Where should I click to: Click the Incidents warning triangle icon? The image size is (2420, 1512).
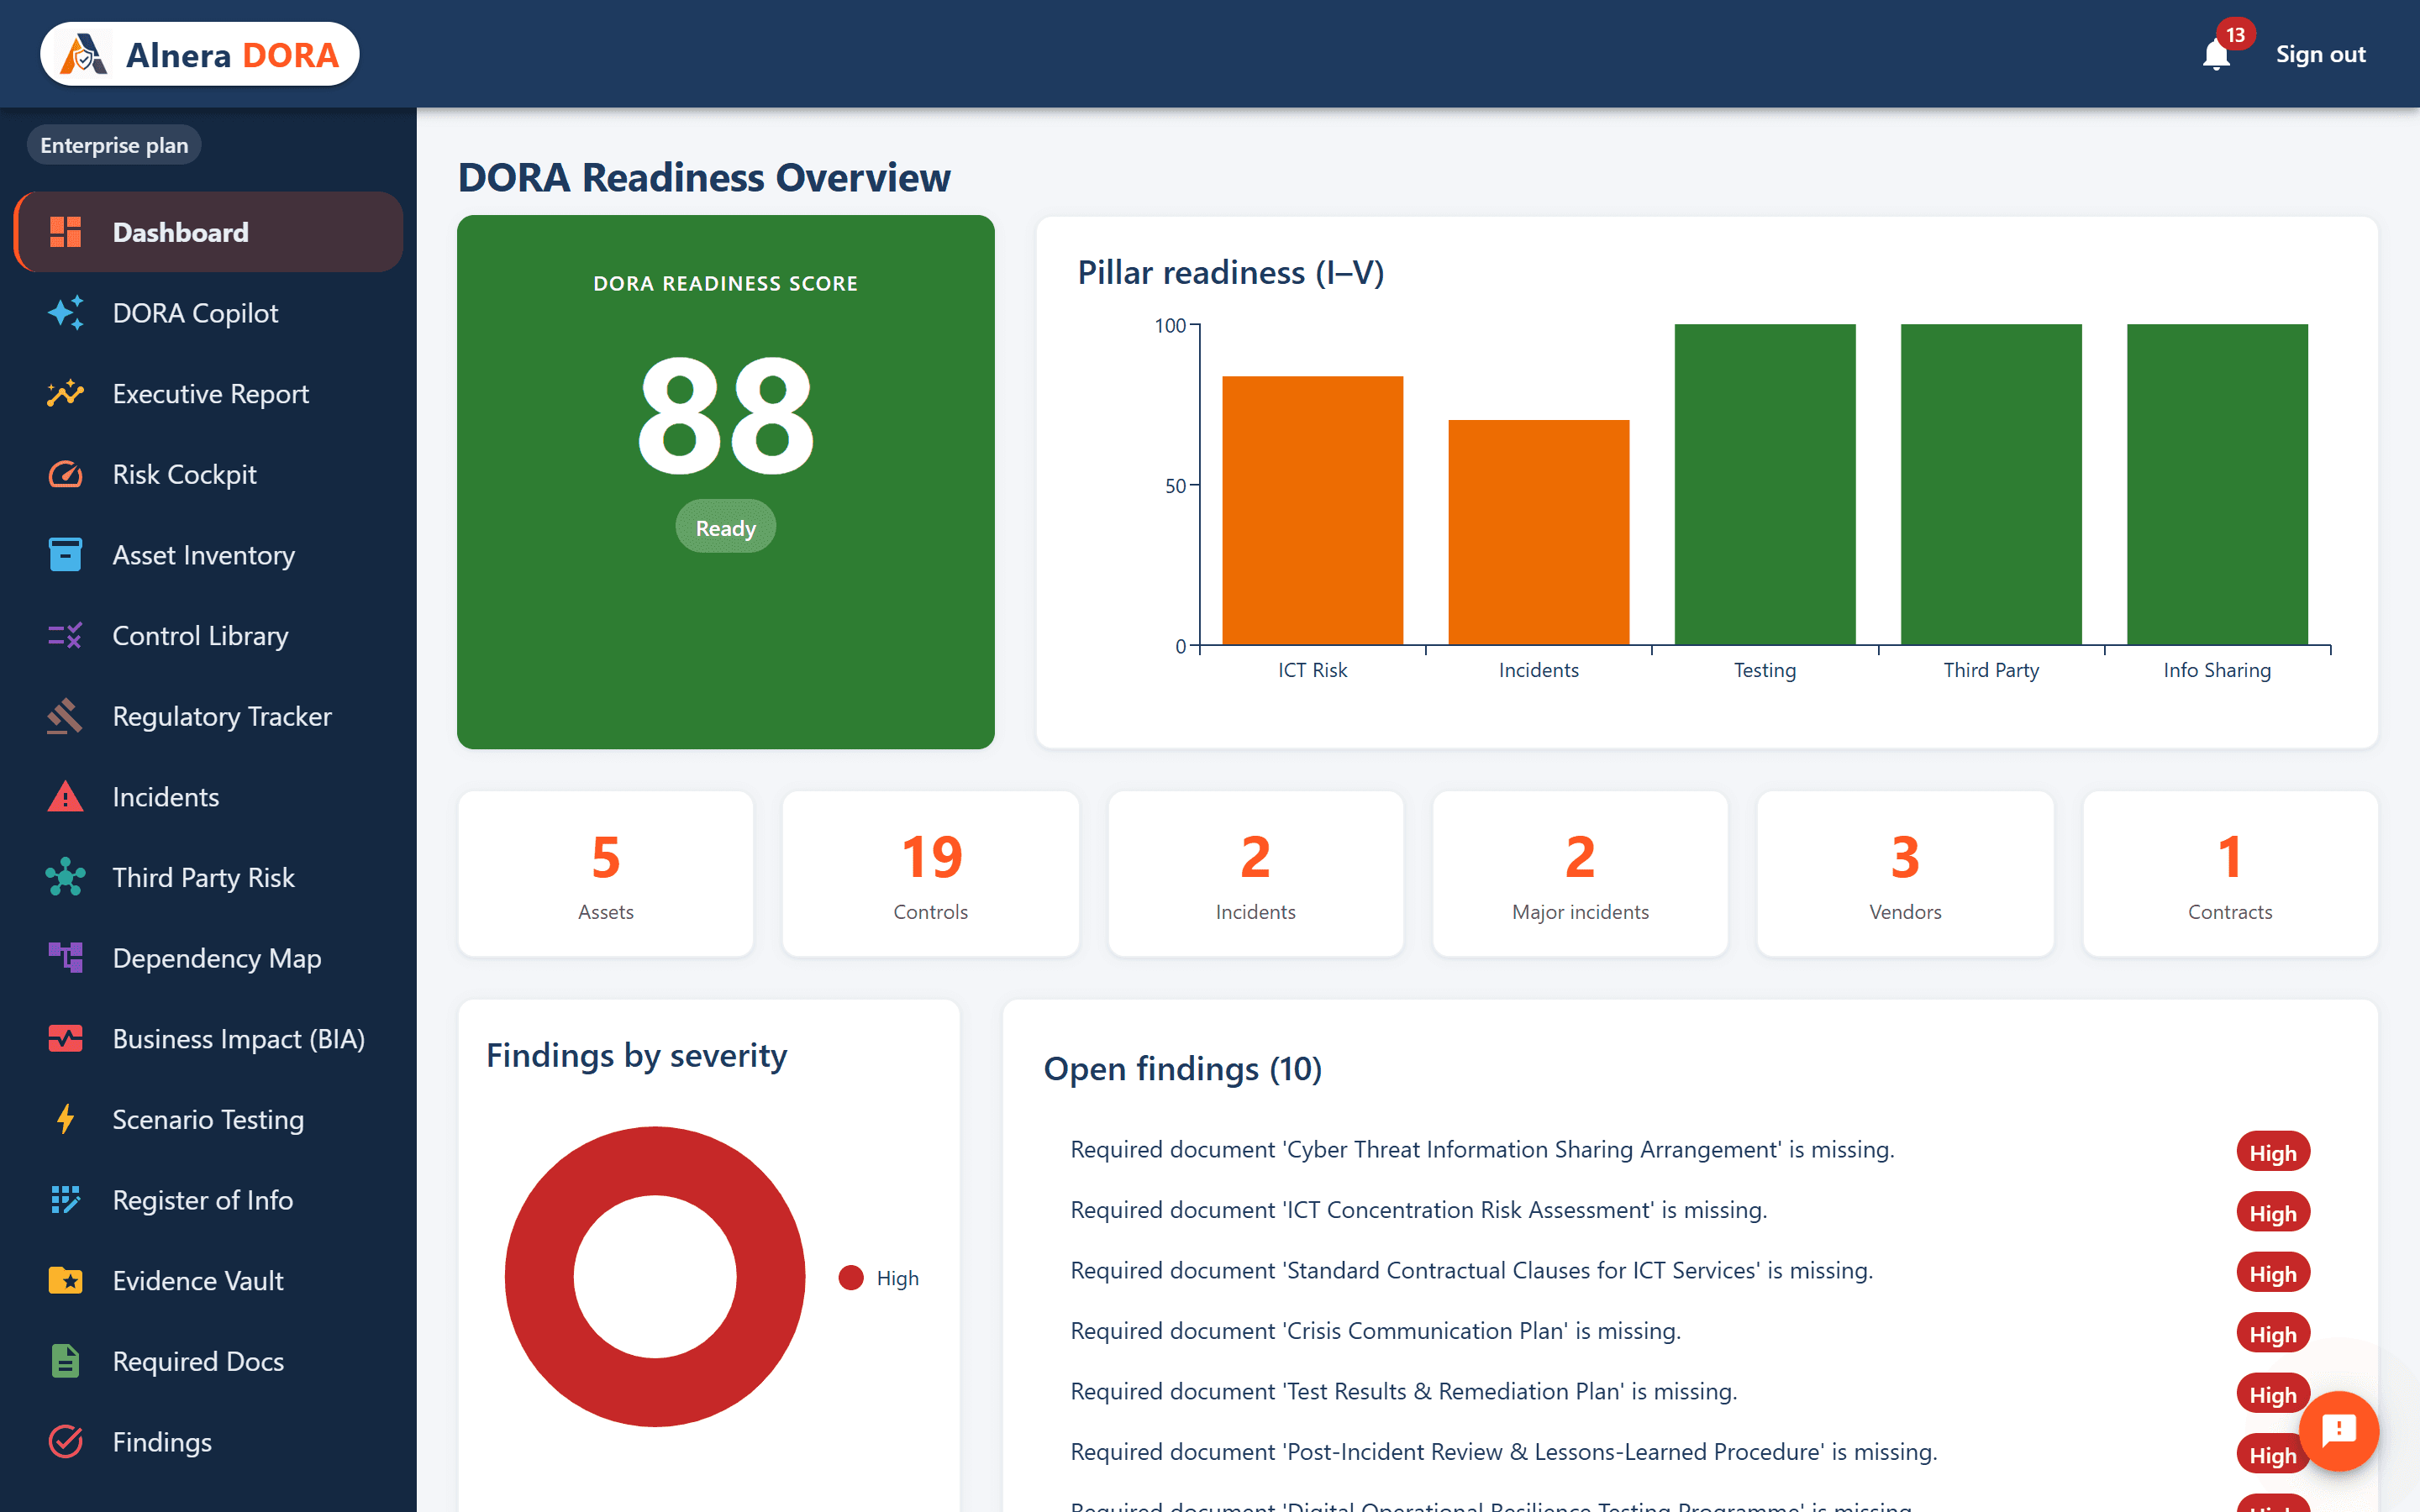tap(66, 797)
